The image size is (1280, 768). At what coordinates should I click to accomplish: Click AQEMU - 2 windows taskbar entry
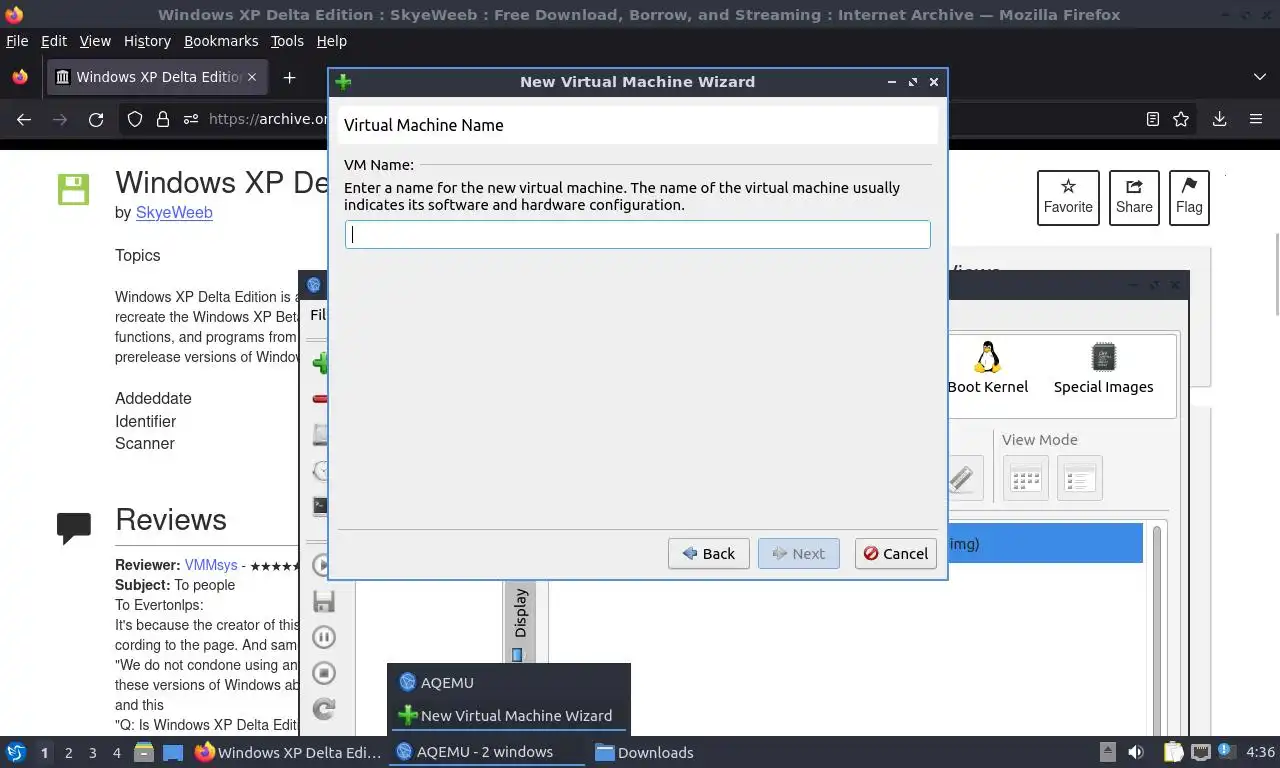484,752
